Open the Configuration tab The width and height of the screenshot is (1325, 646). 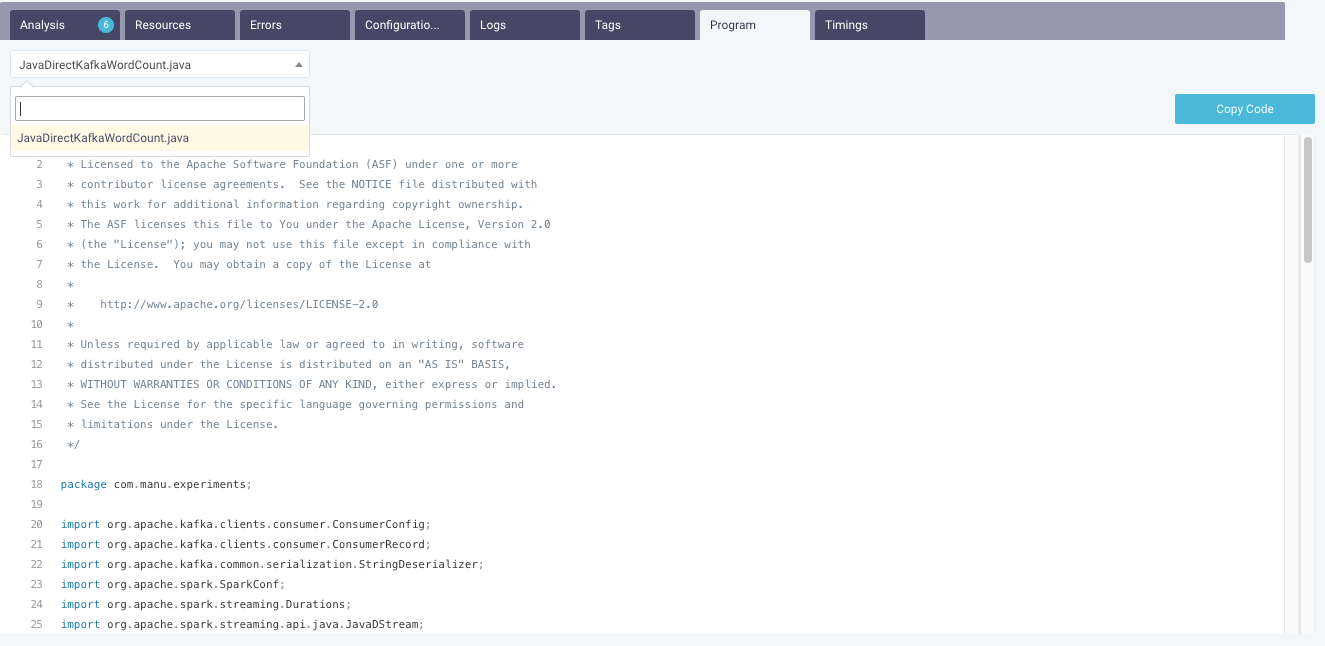[x=402, y=24]
